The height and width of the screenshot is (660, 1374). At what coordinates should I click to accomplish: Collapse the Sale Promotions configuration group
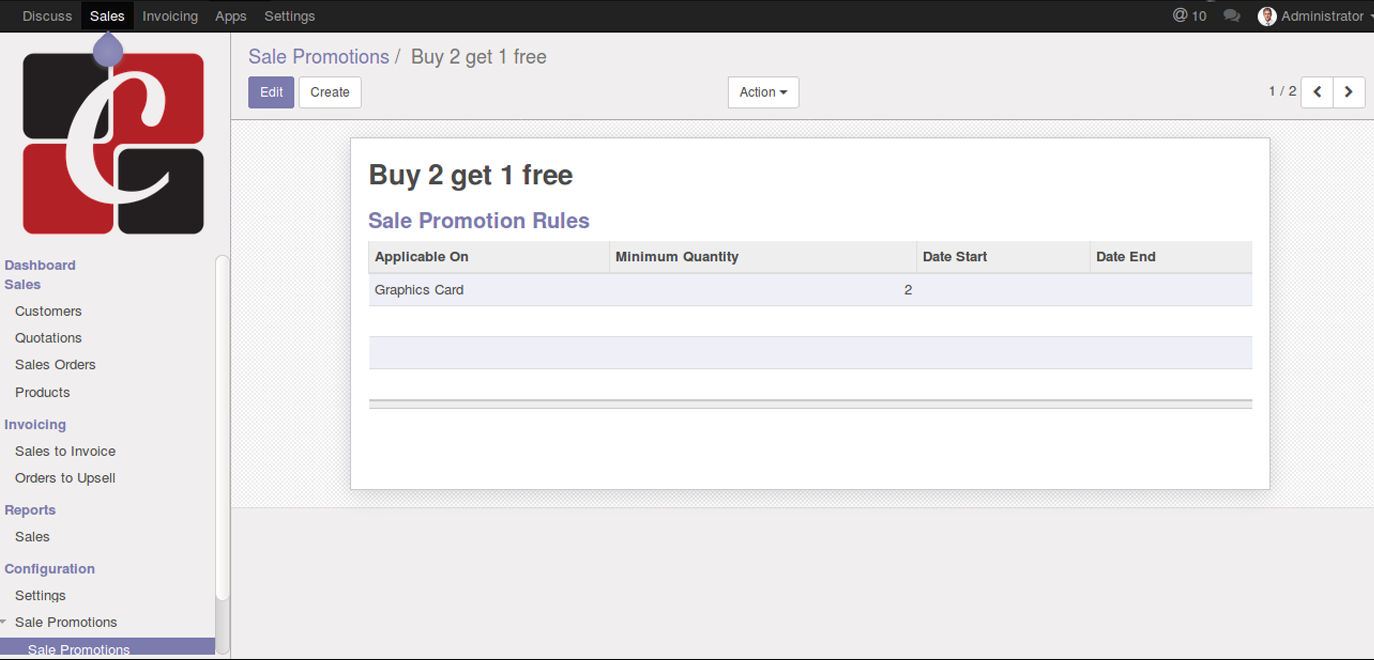click(x=4, y=622)
